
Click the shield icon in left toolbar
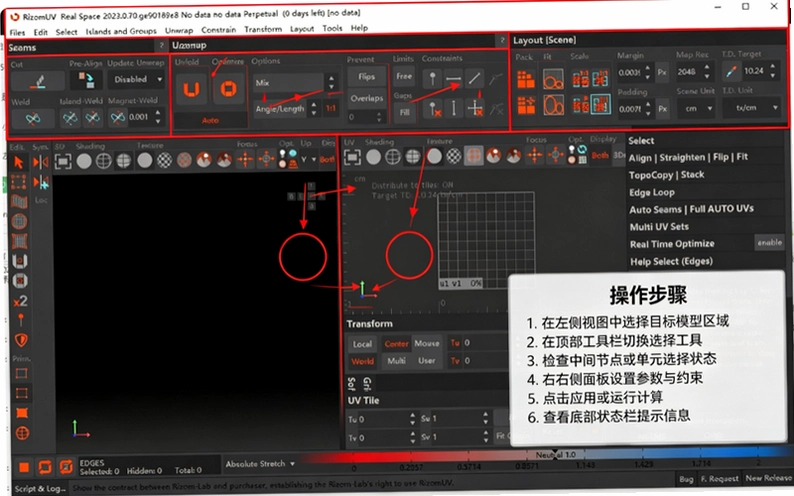[x=21, y=341]
